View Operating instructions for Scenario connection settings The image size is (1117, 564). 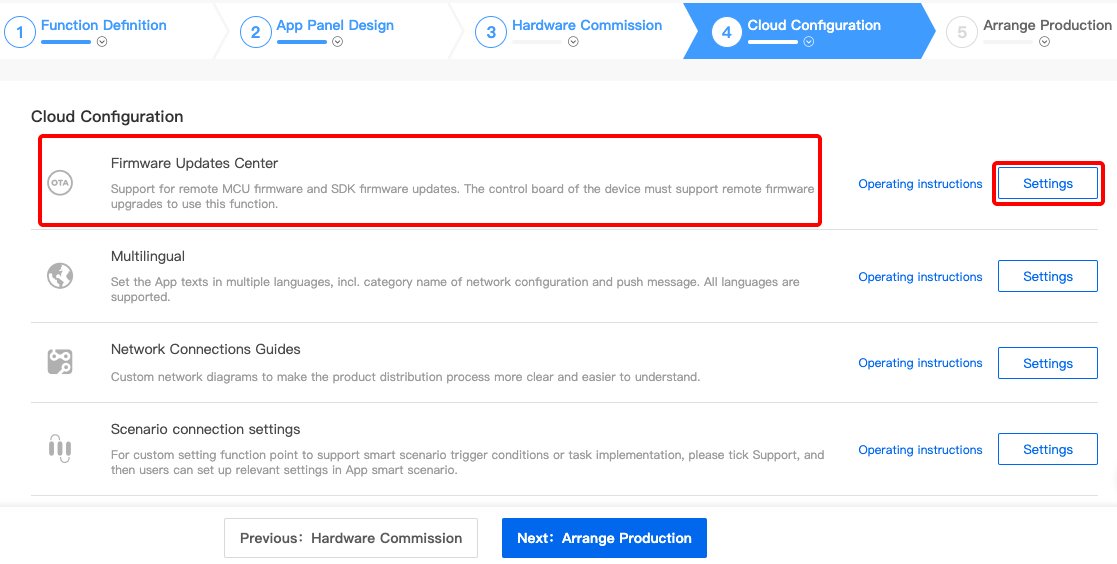click(x=920, y=450)
